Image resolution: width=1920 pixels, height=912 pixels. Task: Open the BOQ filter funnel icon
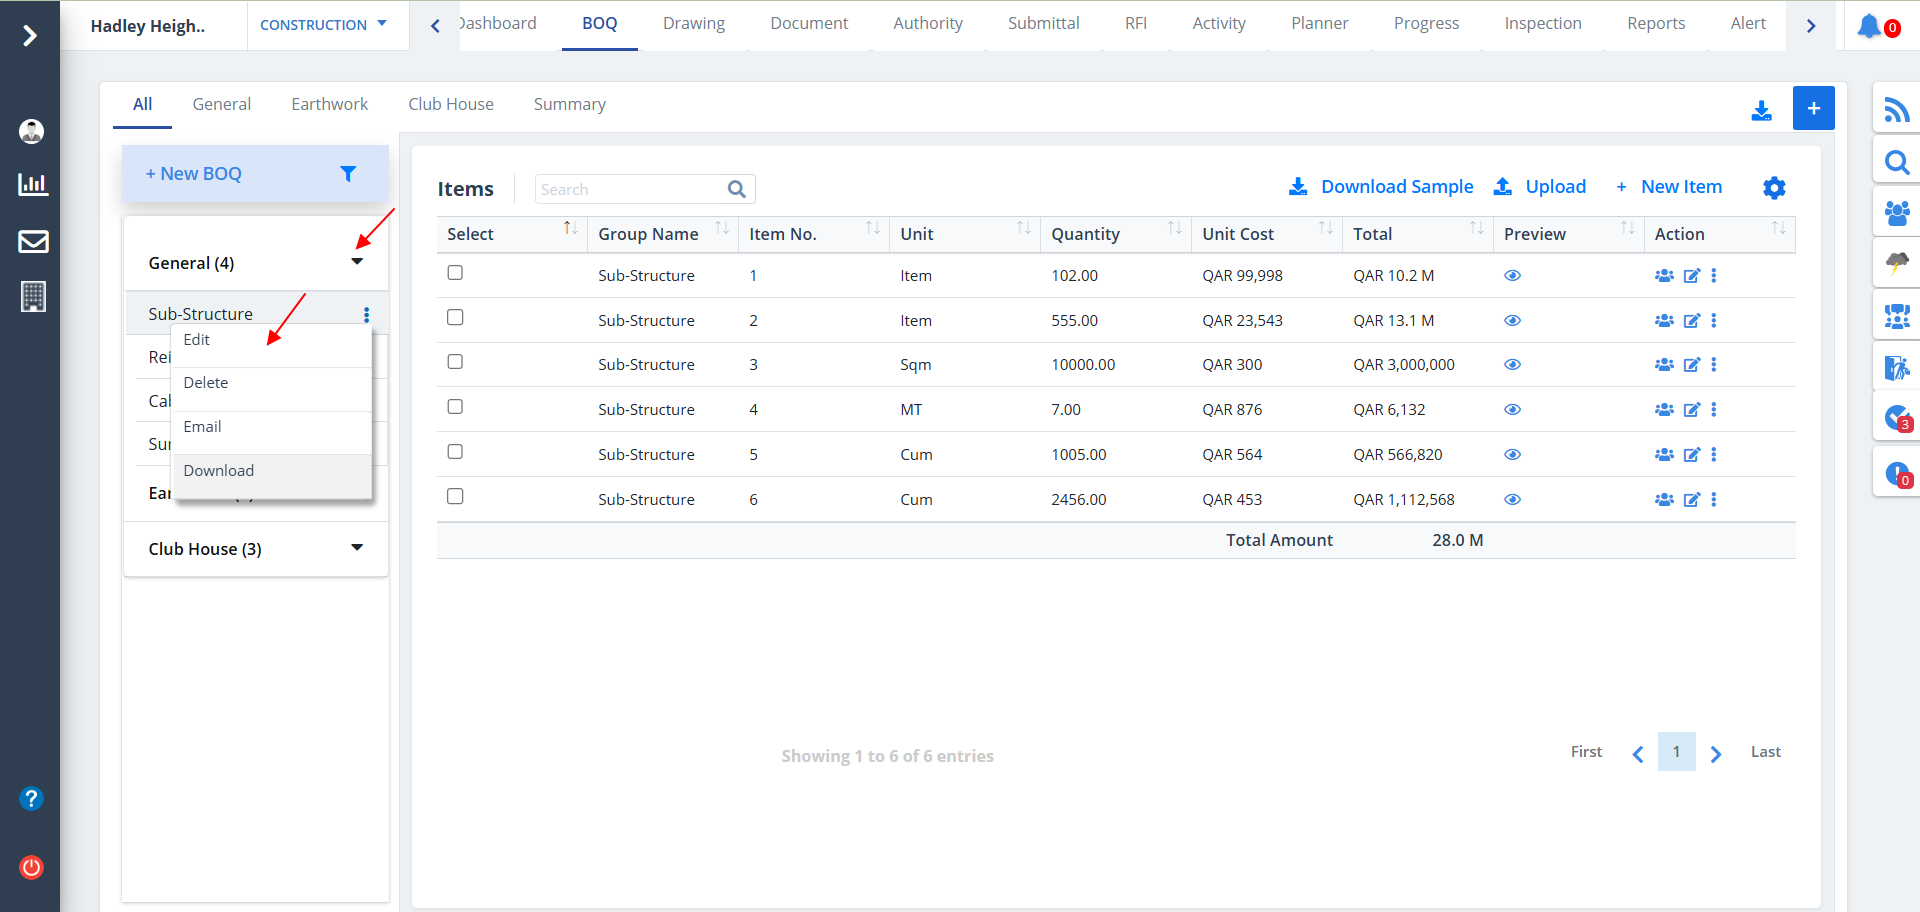348,174
